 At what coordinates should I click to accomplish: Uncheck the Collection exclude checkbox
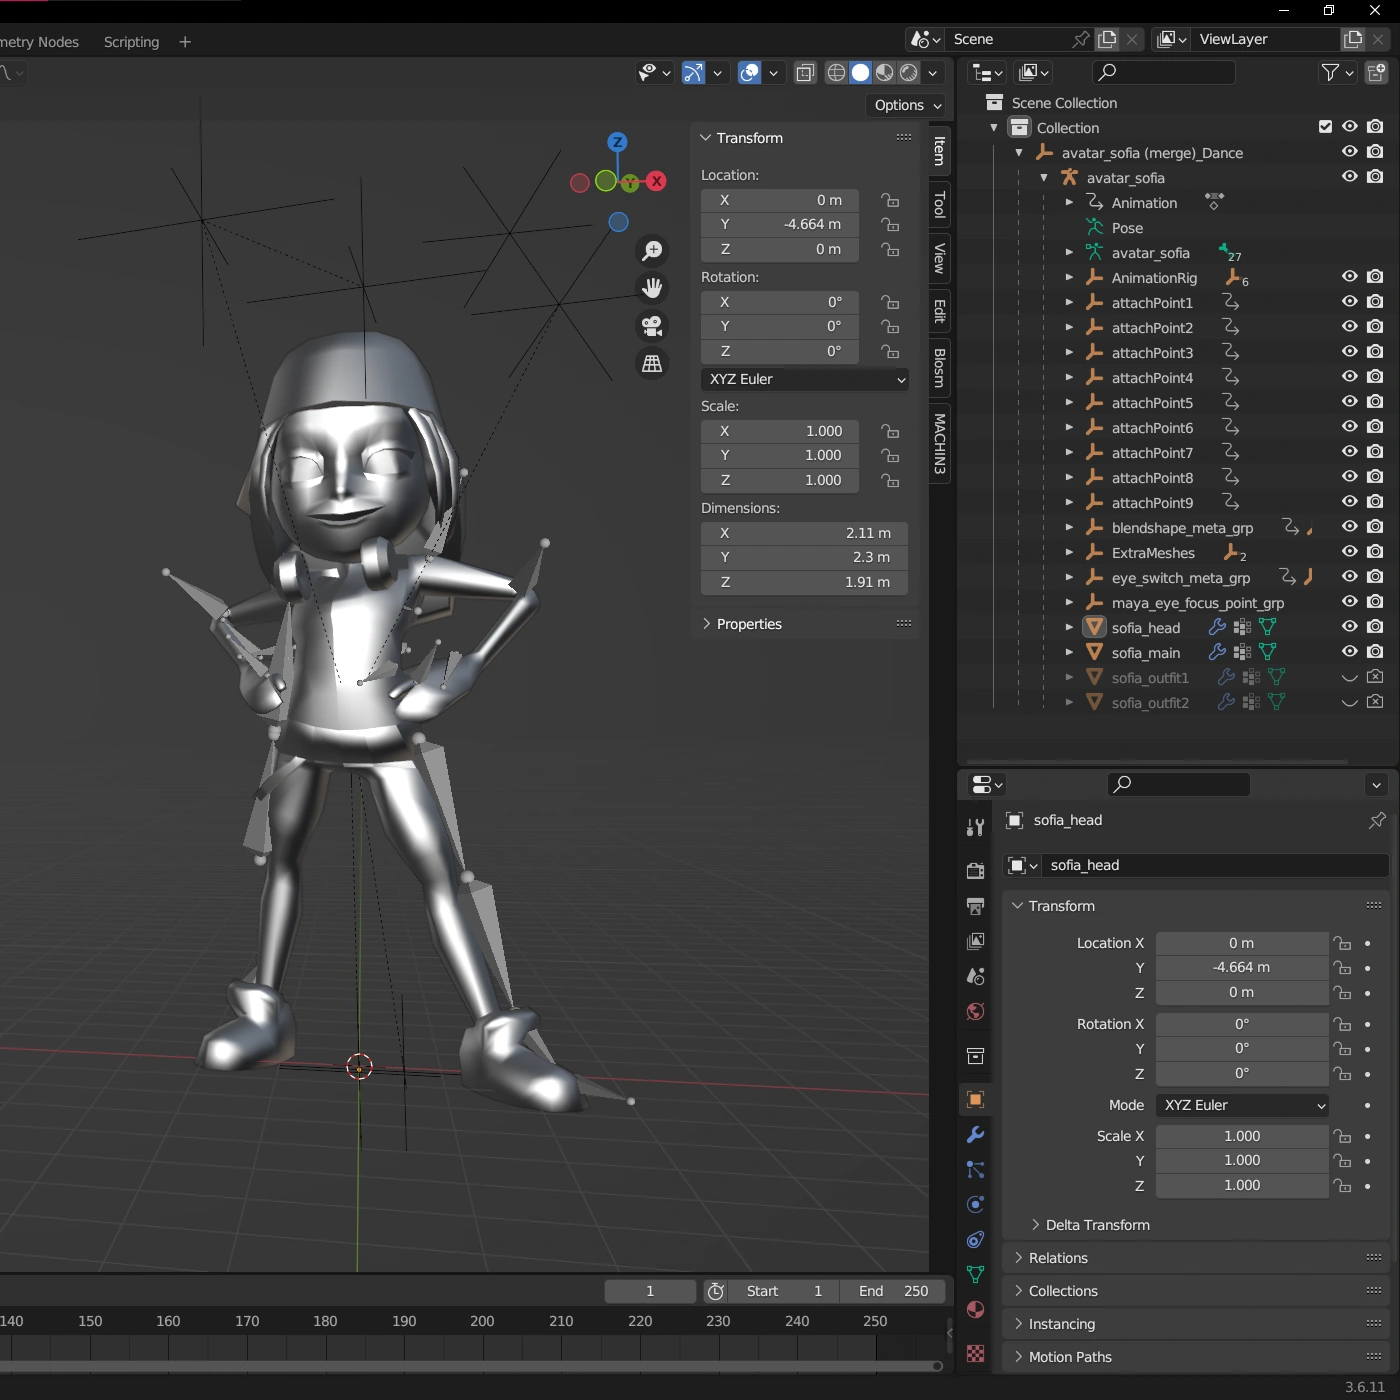tap(1325, 127)
